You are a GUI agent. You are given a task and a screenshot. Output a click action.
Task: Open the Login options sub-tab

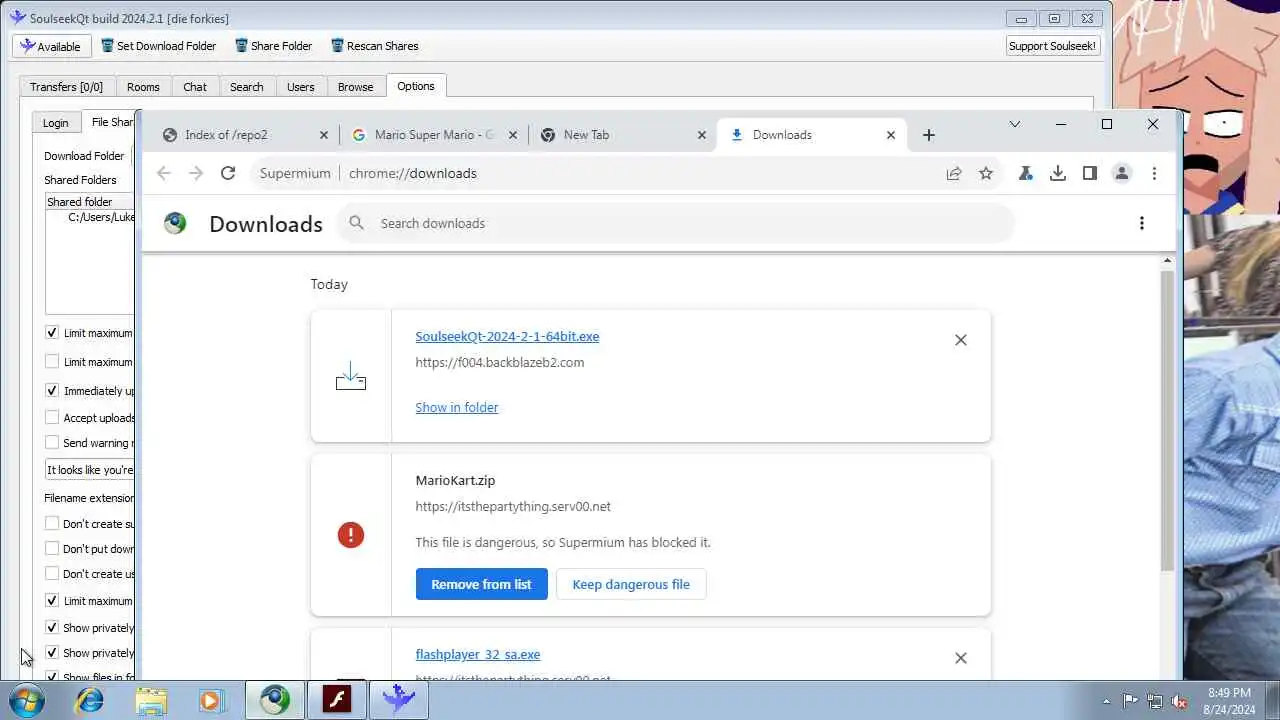(56, 123)
